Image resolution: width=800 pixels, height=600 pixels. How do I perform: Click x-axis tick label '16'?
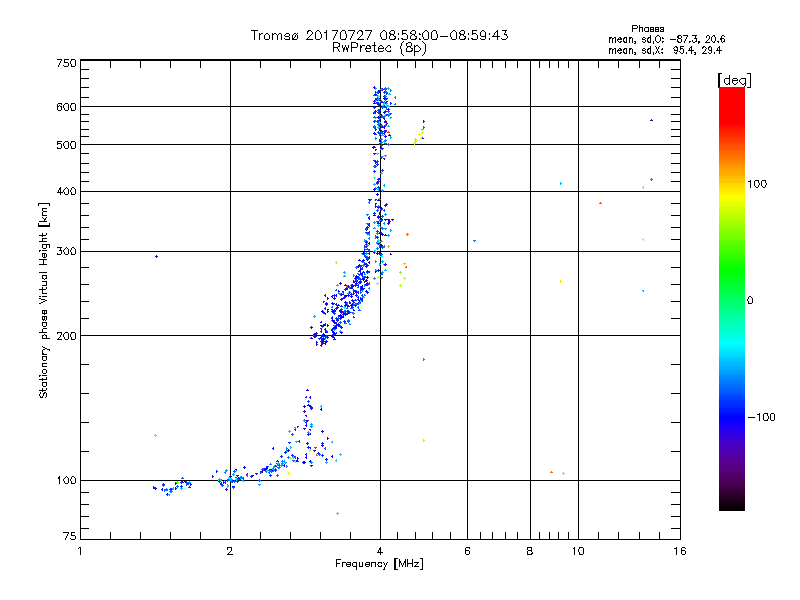pyautogui.click(x=680, y=551)
